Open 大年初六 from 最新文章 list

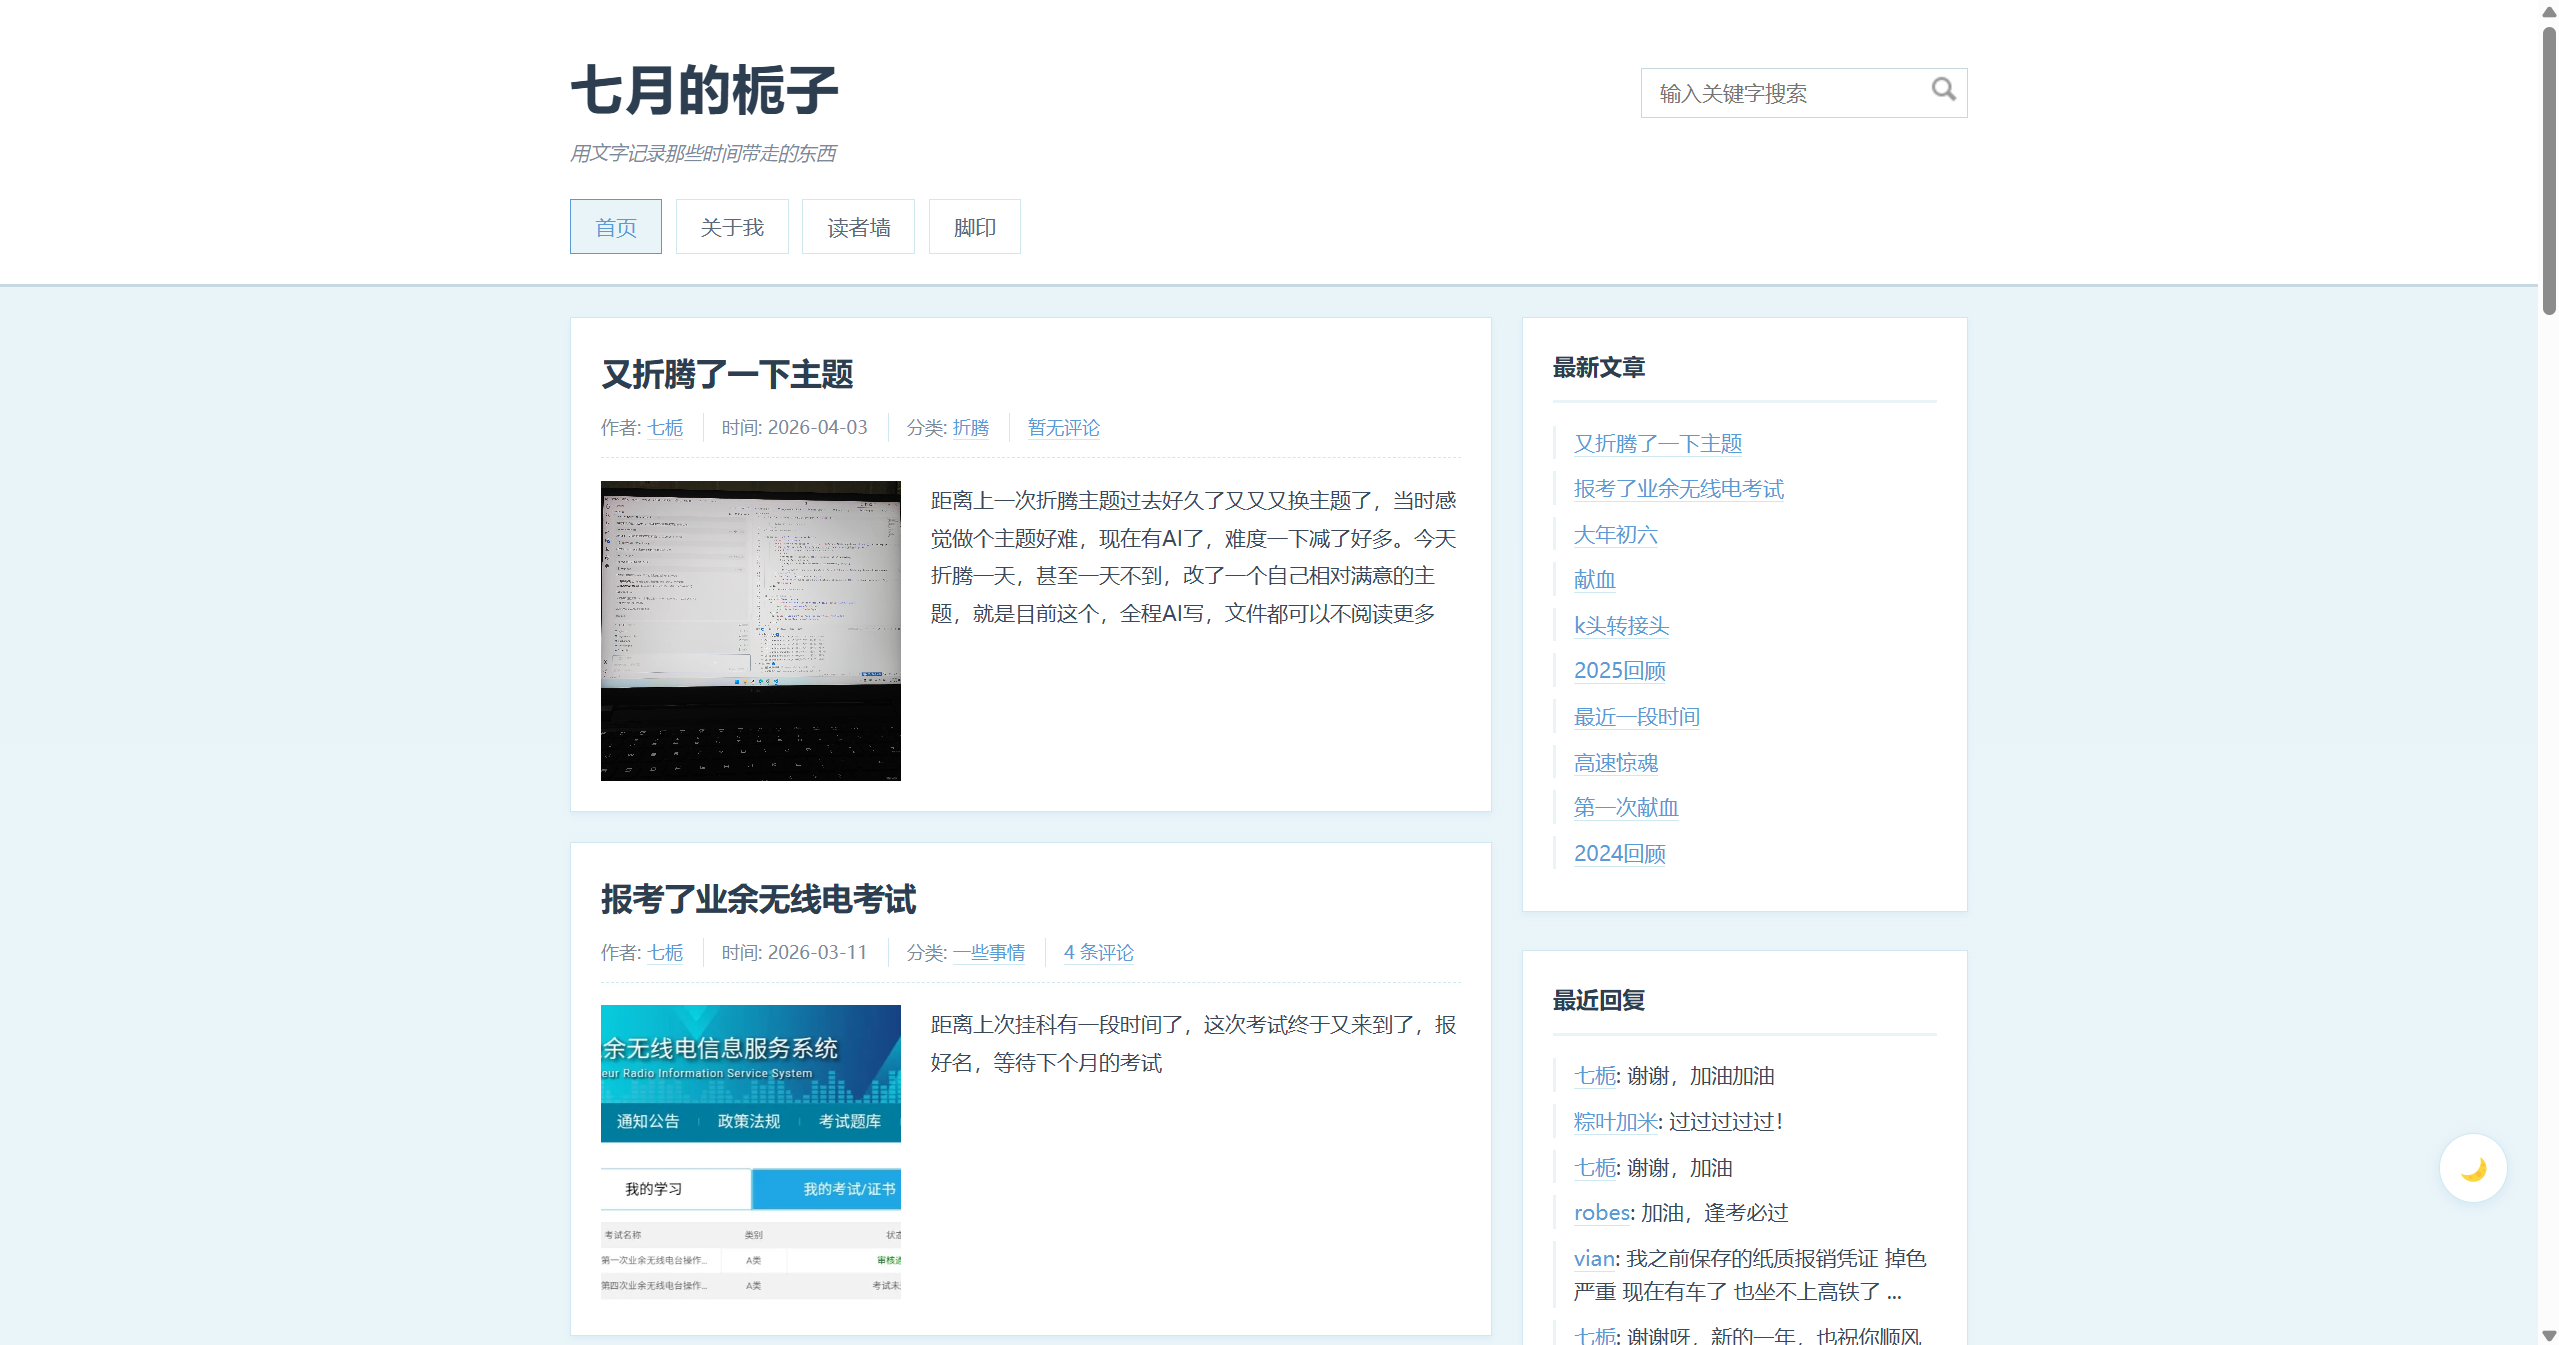1613,535
